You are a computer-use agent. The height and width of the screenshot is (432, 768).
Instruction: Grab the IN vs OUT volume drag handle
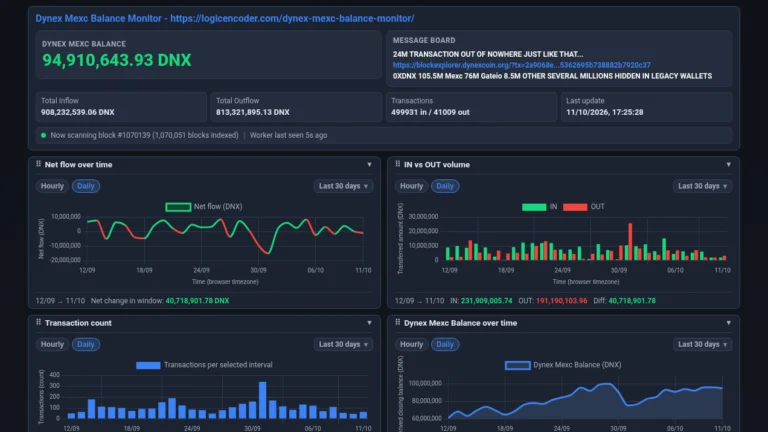(x=397, y=164)
